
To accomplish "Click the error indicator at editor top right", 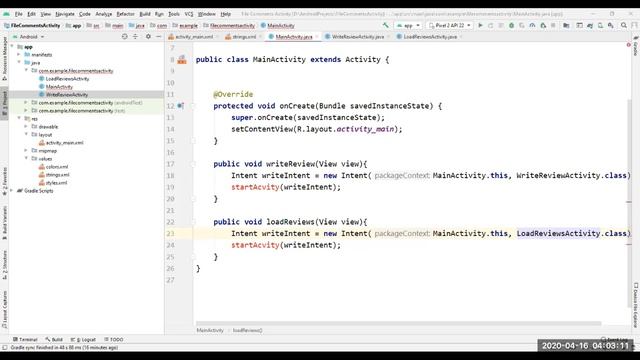I will point(628,44).
